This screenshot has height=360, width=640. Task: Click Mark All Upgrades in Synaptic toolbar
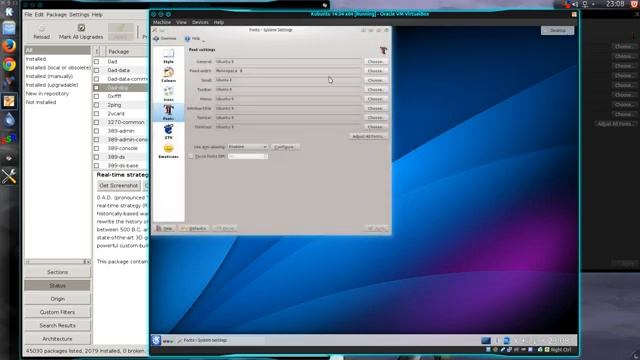pos(81,32)
